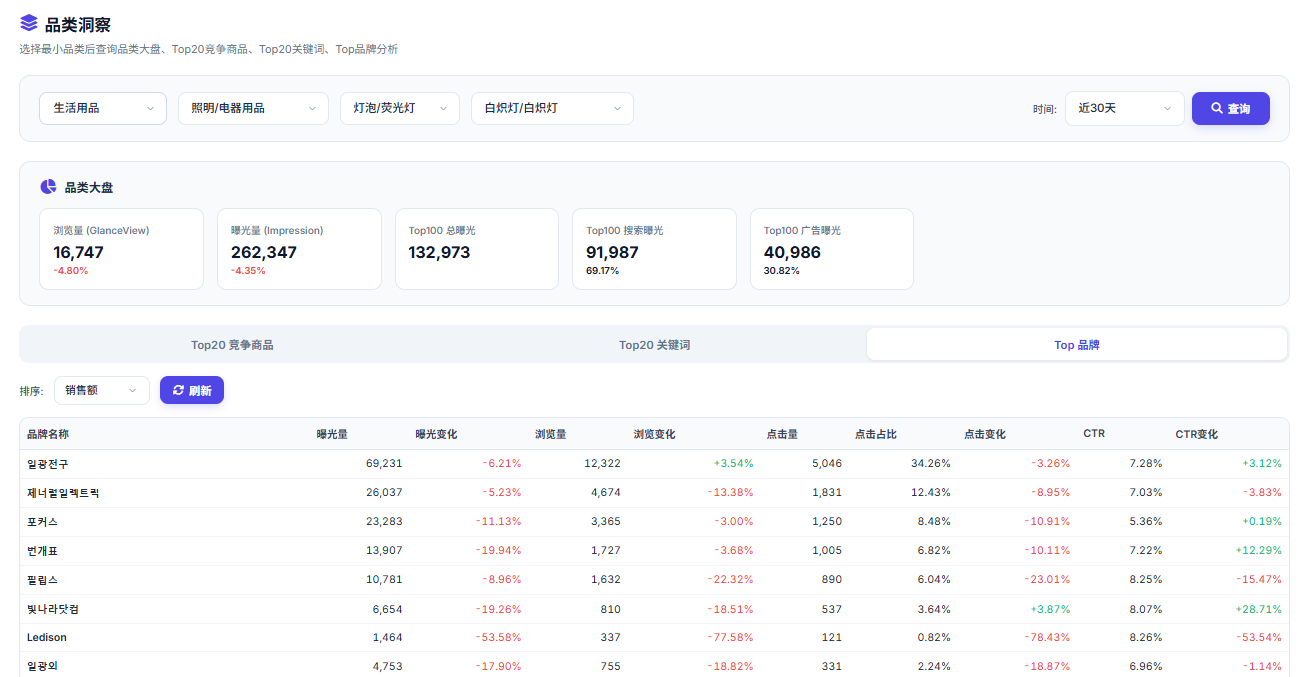1301x677 pixels.
Task: Open the 销售额 sort dropdown
Action: pyautogui.click(x=102, y=390)
